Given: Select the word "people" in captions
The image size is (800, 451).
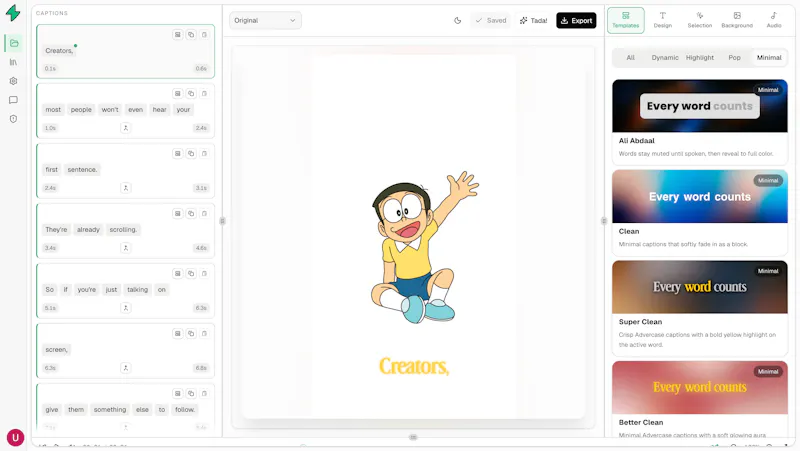Looking at the screenshot, I should click(x=81, y=110).
